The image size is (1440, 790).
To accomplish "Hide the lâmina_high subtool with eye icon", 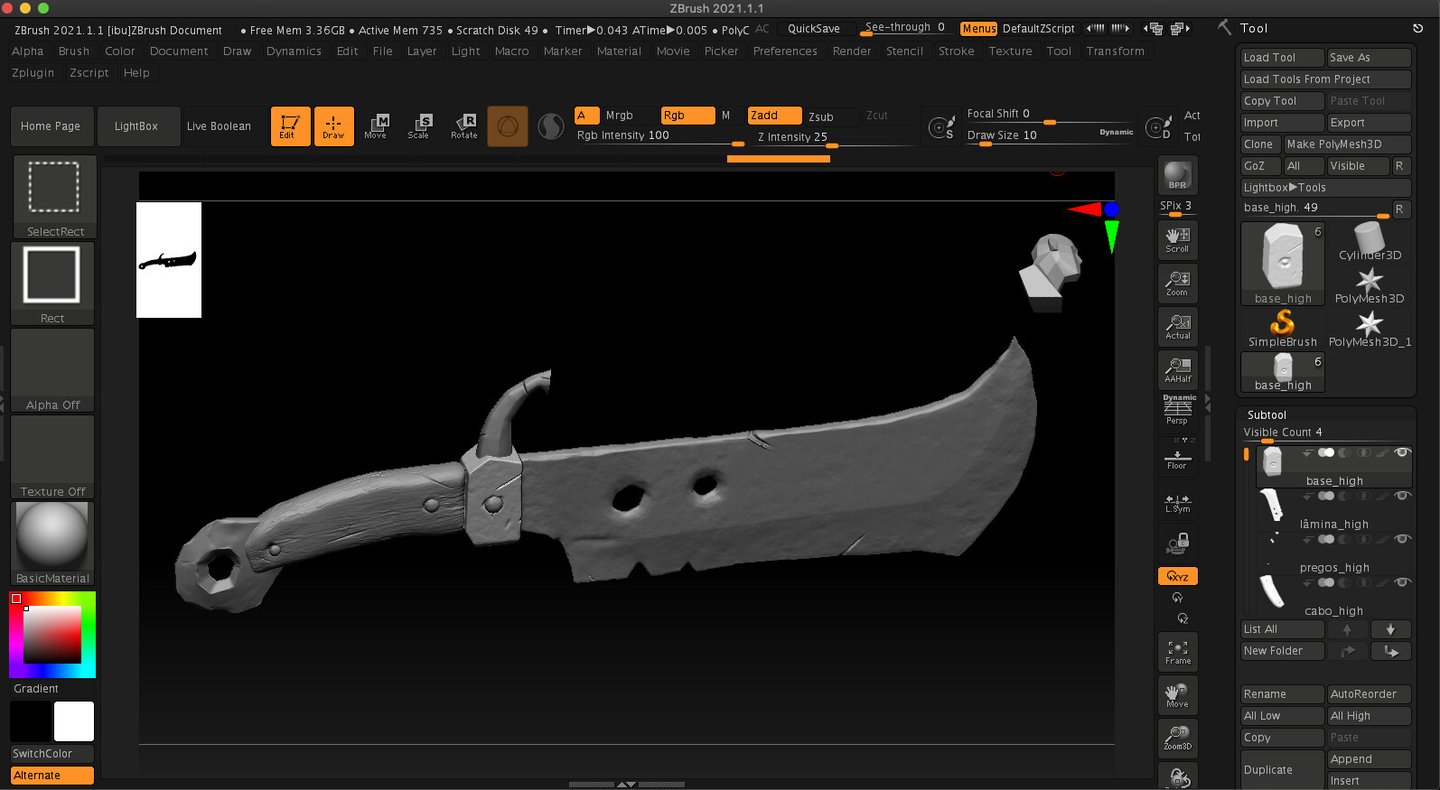I will [1403, 496].
